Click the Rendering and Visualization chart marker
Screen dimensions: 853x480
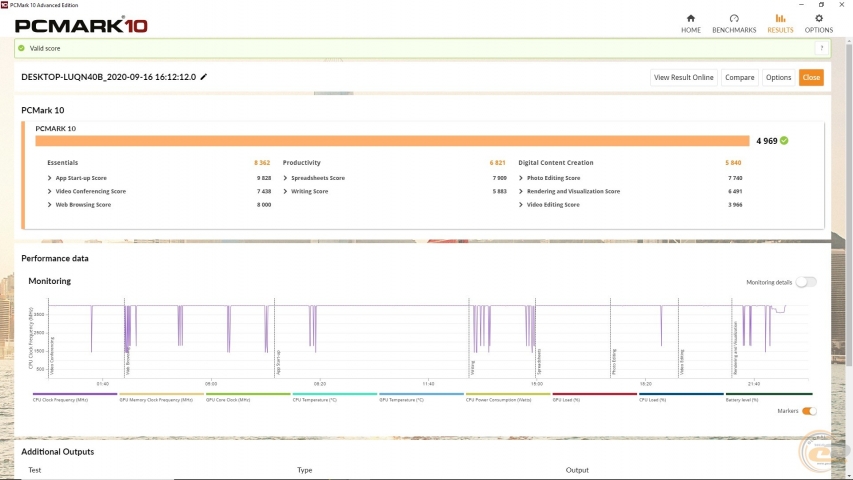coord(735,348)
